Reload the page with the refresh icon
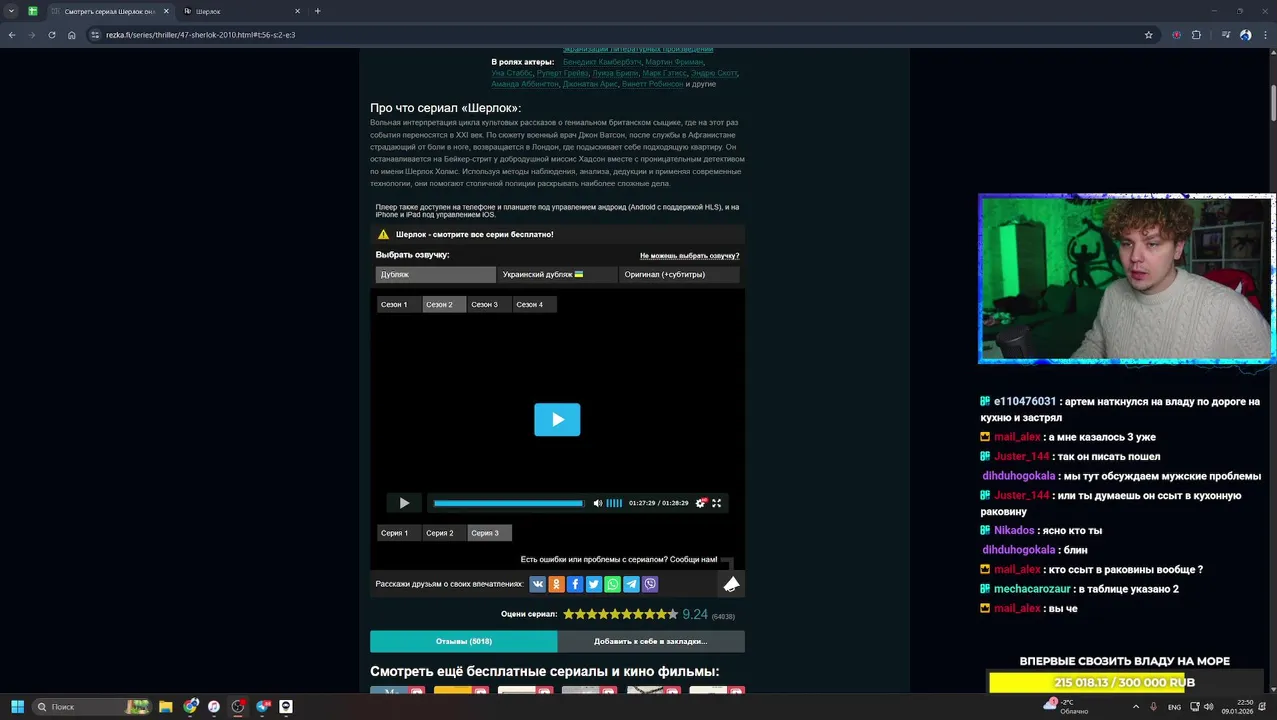This screenshot has height=720, width=1277. [x=52, y=35]
